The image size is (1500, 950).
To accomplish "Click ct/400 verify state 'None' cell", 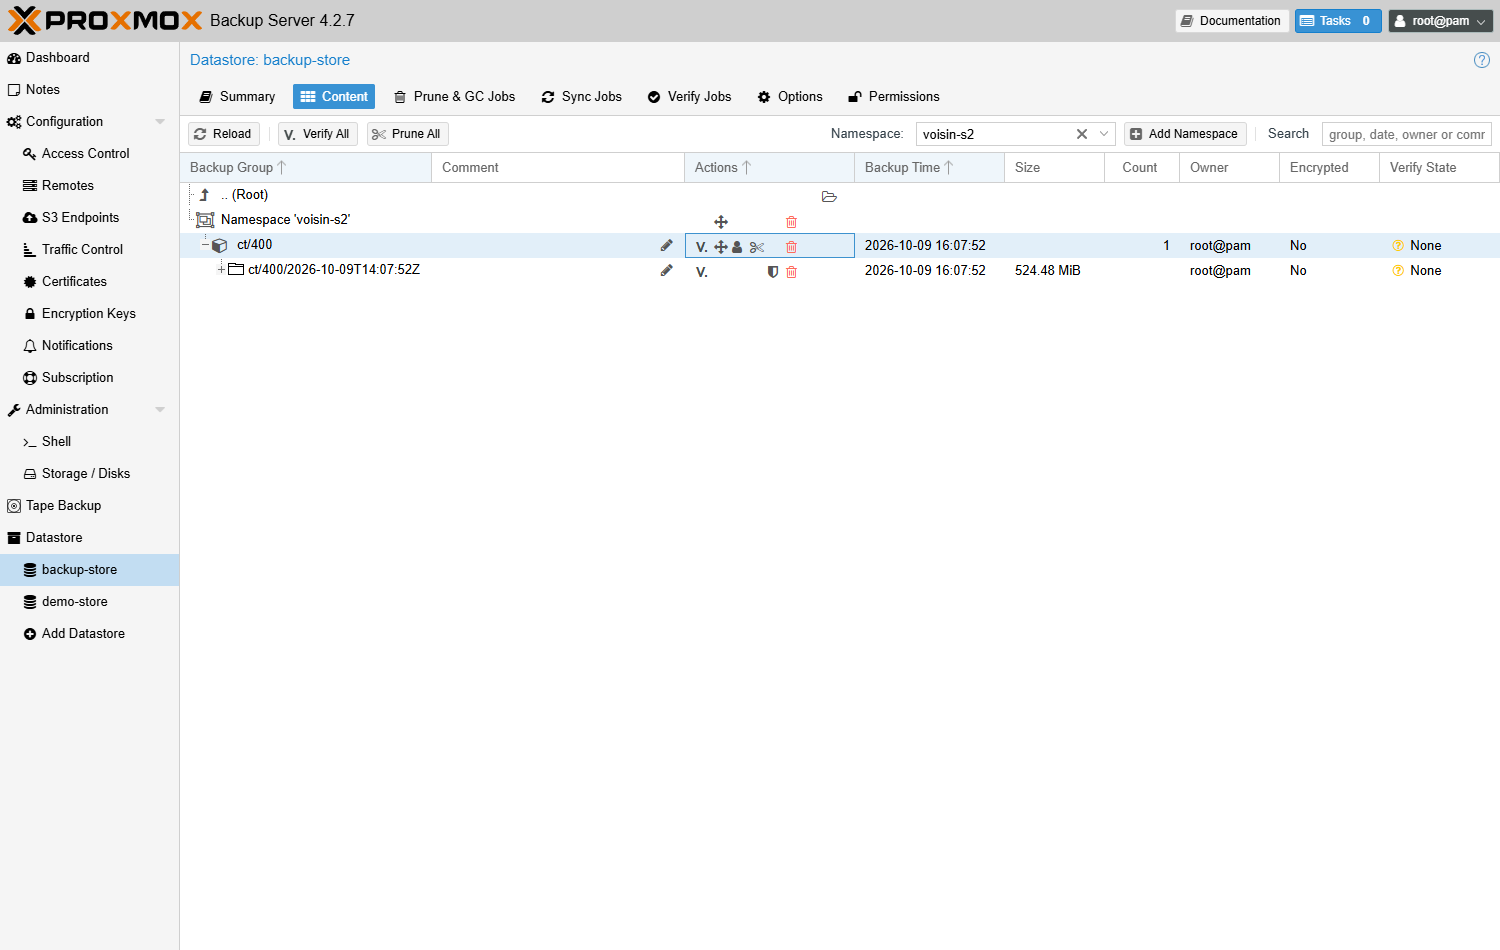I will point(1440,246).
